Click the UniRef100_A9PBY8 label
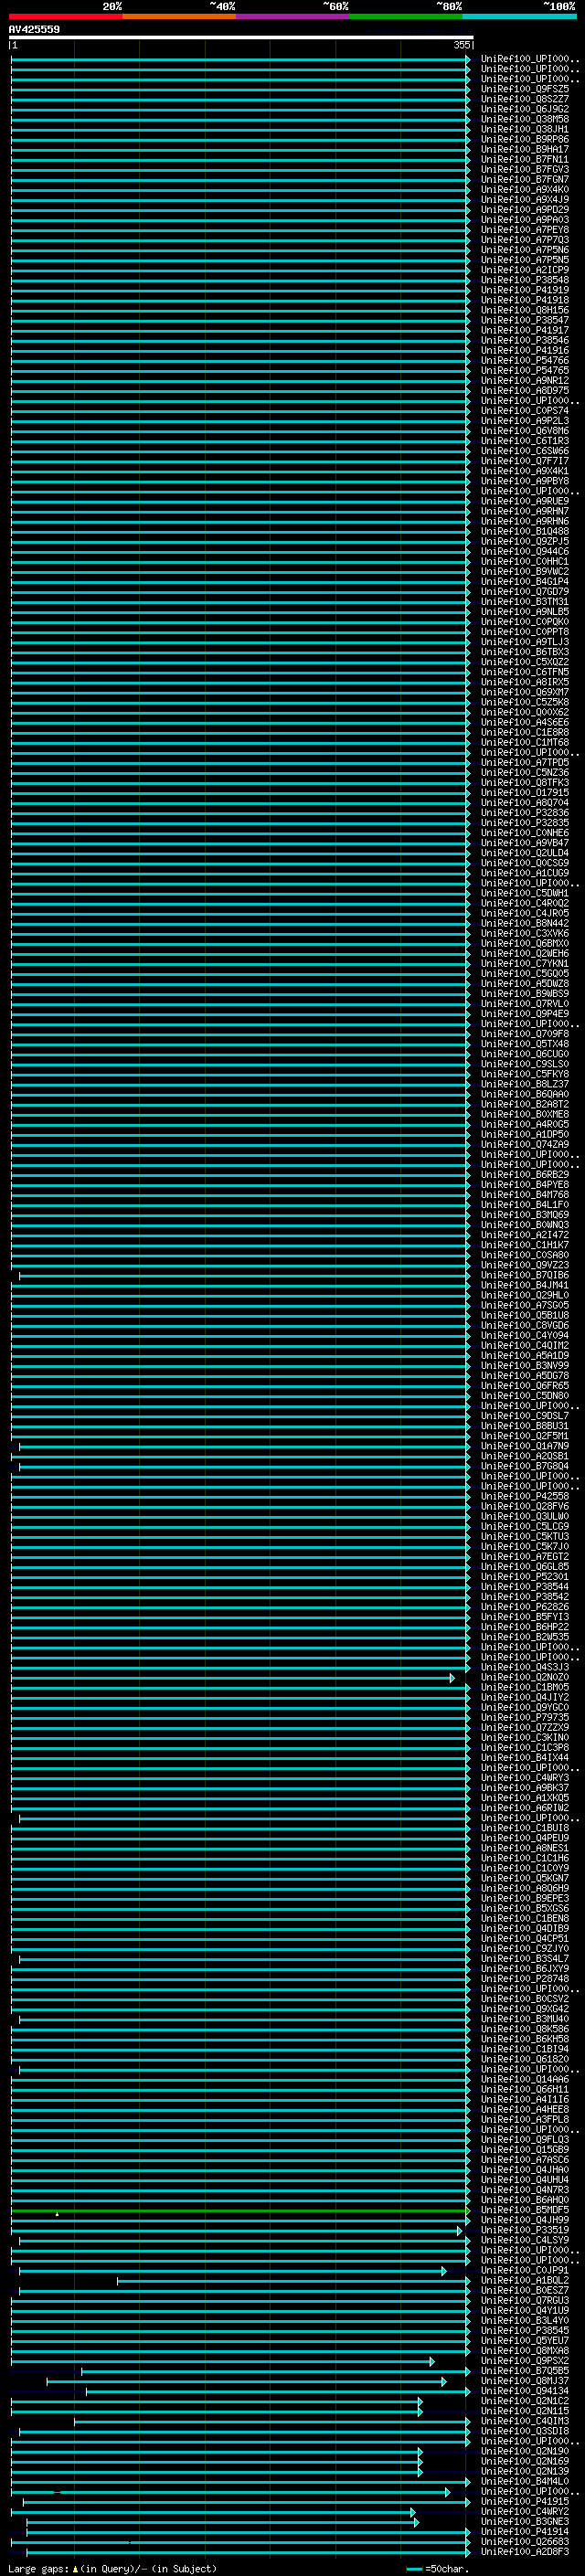This screenshot has width=585, height=2576. click(525, 481)
